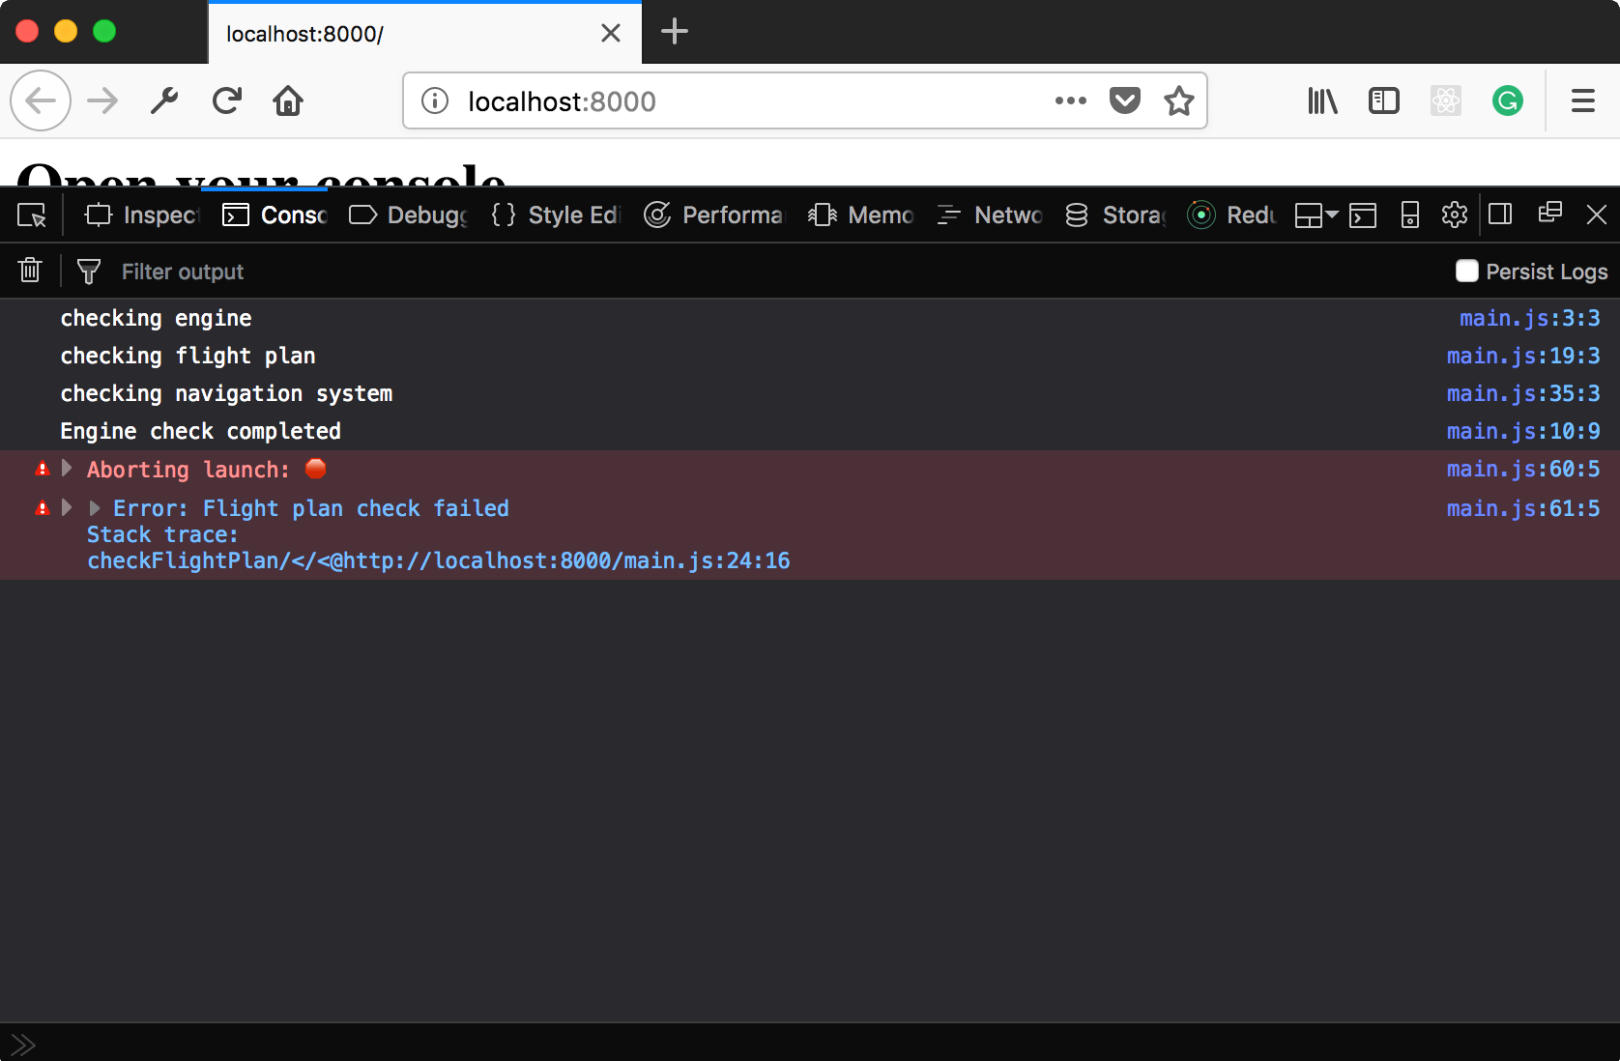1620x1061 pixels.
Task: Open source link main.js:35:3
Action: click(x=1523, y=394)
